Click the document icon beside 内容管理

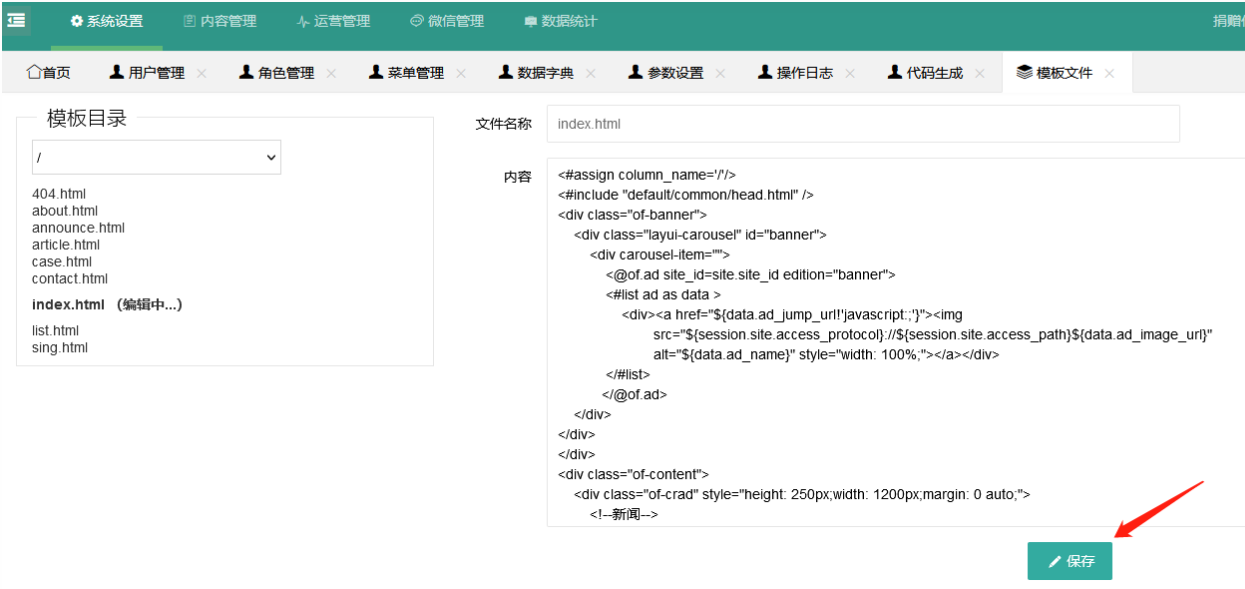[190, 21]
